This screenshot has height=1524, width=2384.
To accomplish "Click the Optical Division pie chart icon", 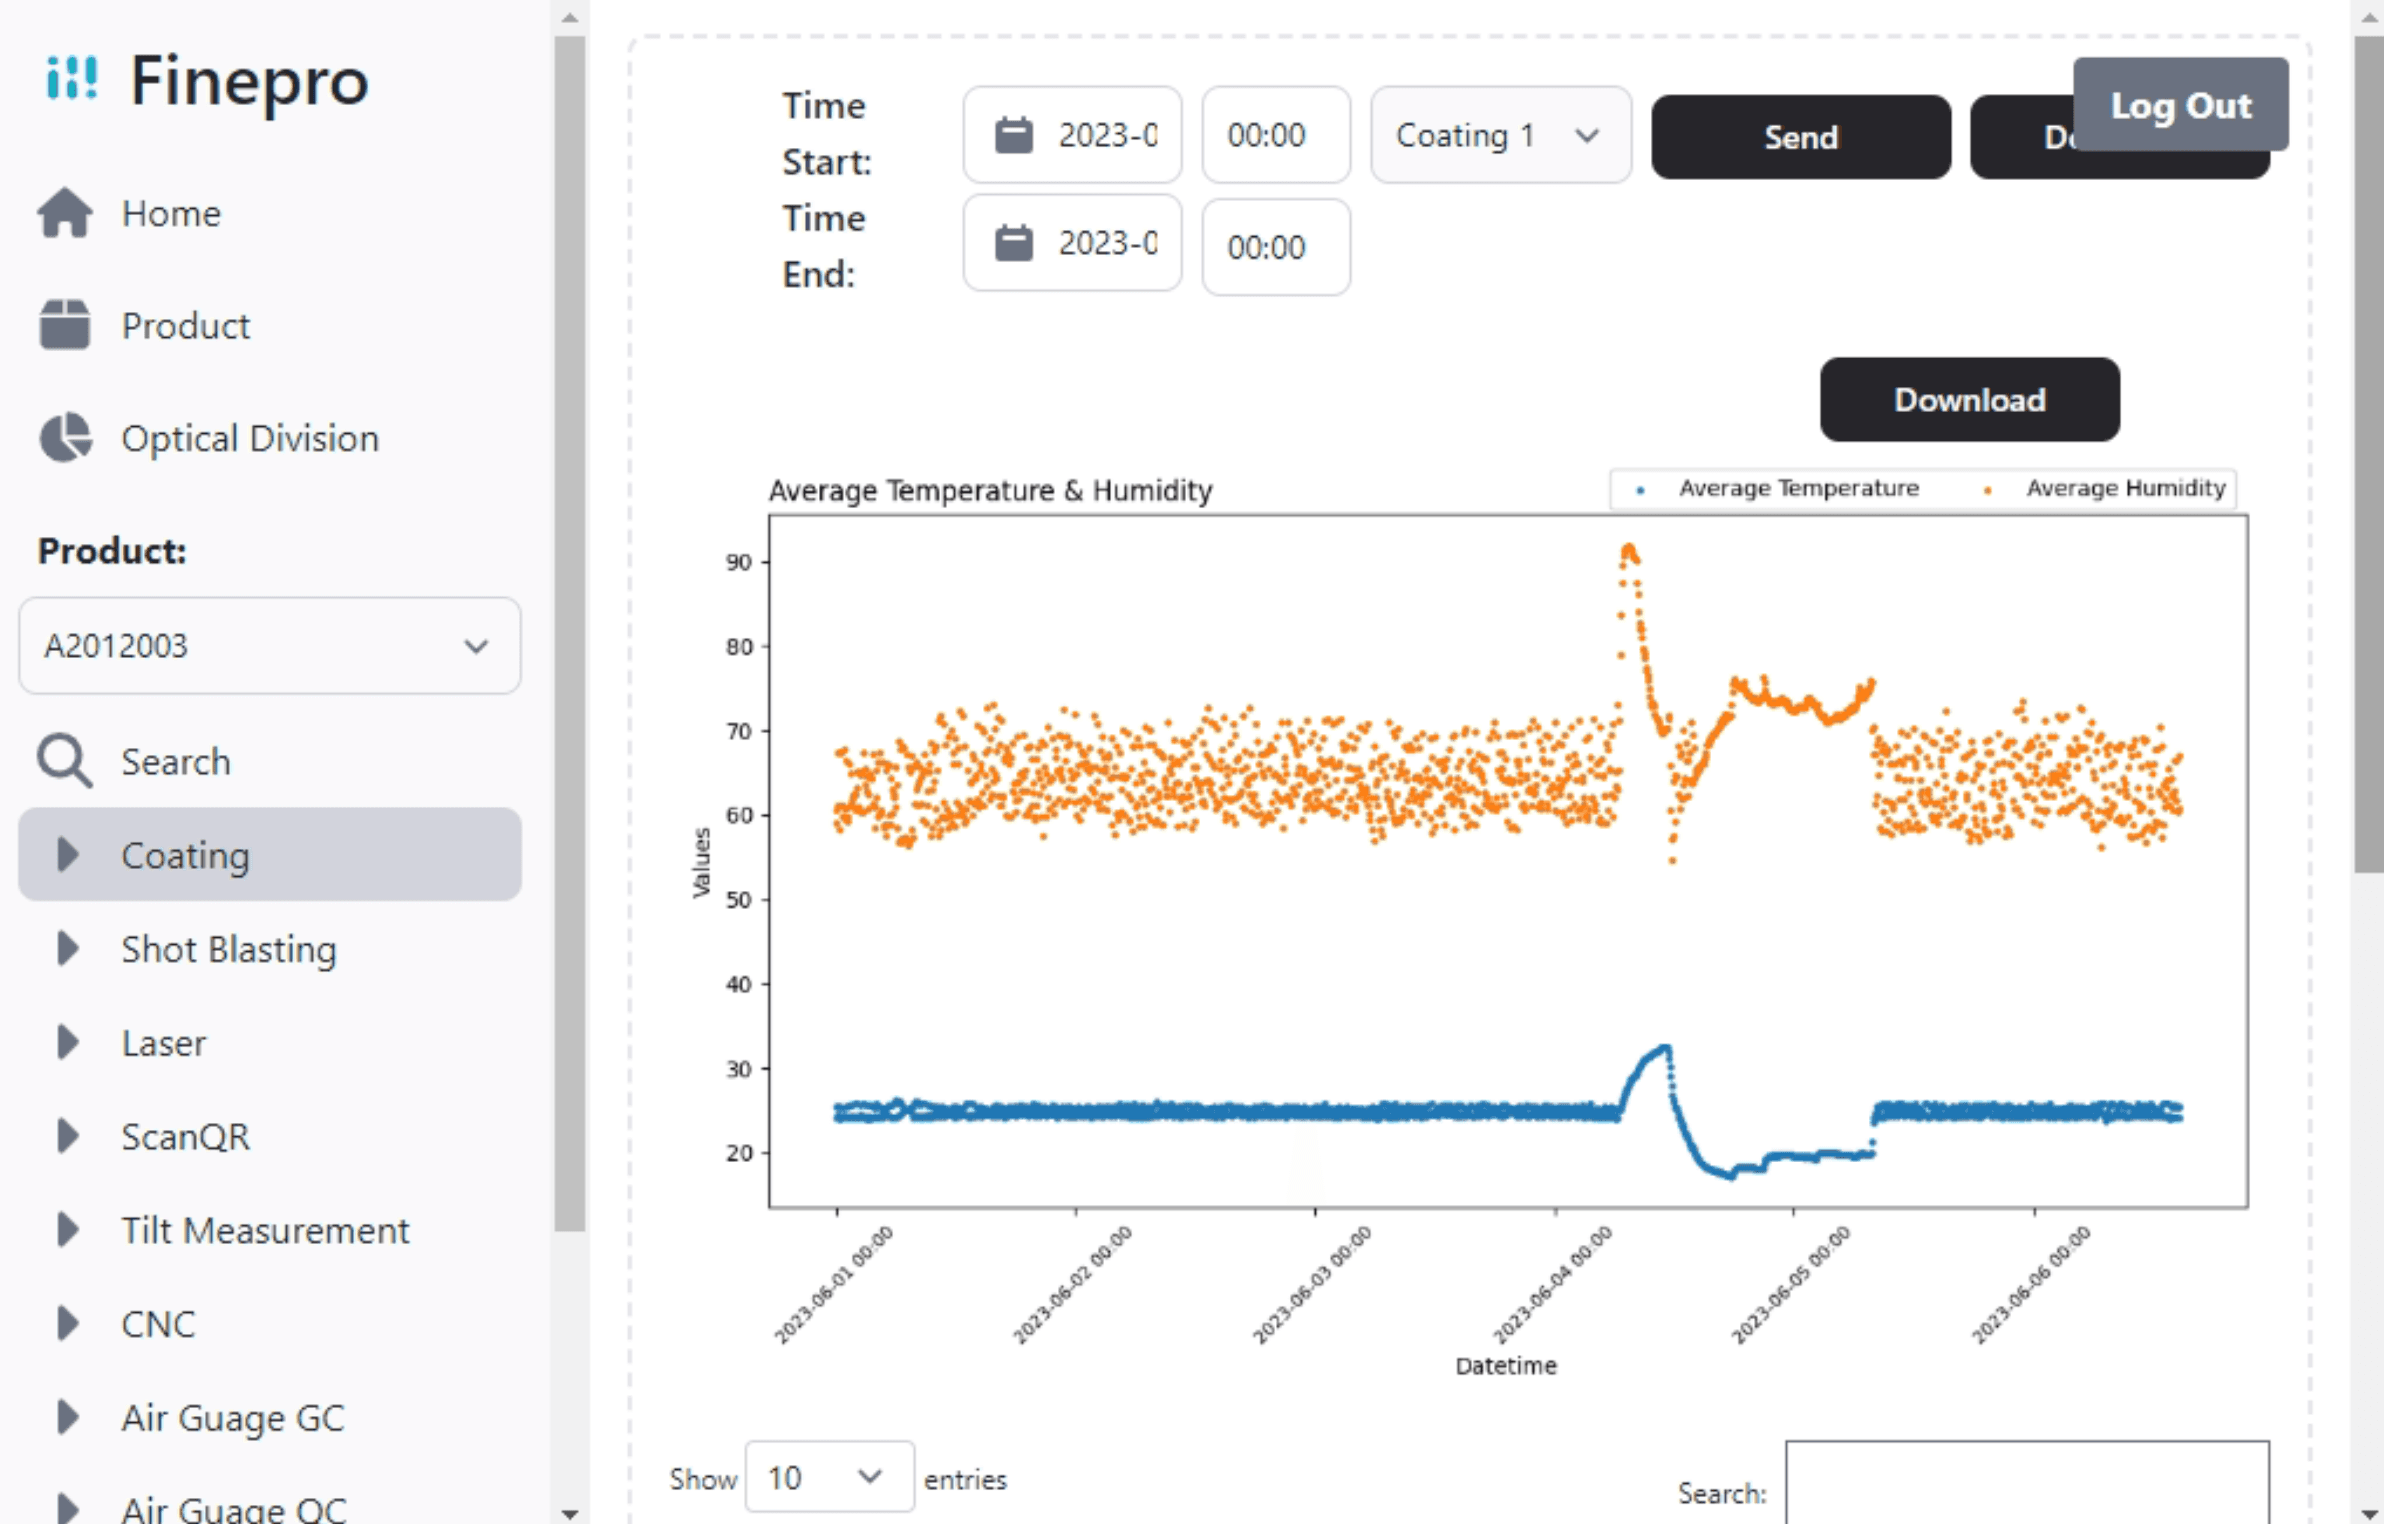I will (x=65, y=438).
